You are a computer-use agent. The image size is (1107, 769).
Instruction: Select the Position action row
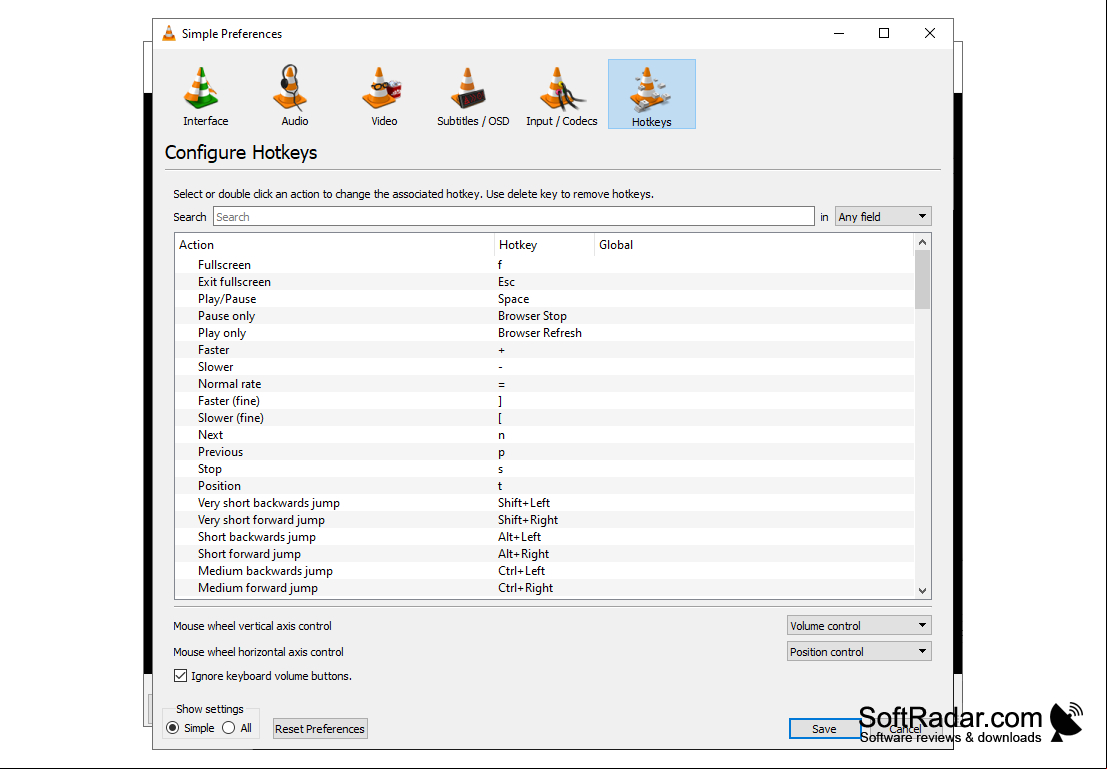[x=544, y=485]
